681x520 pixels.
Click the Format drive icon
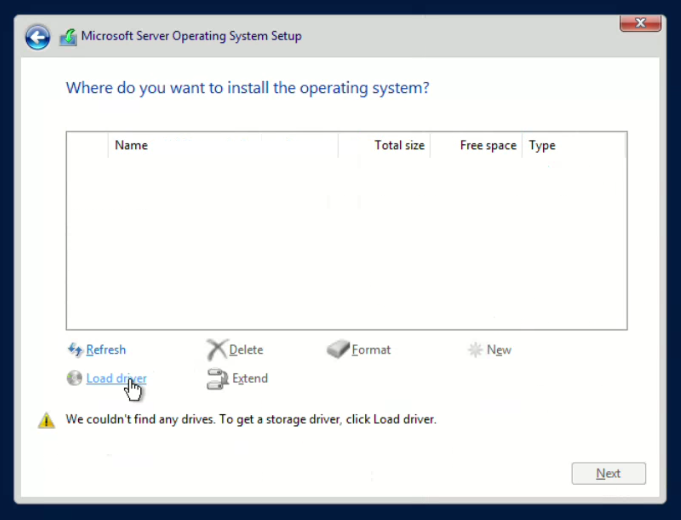click(338, 350)
